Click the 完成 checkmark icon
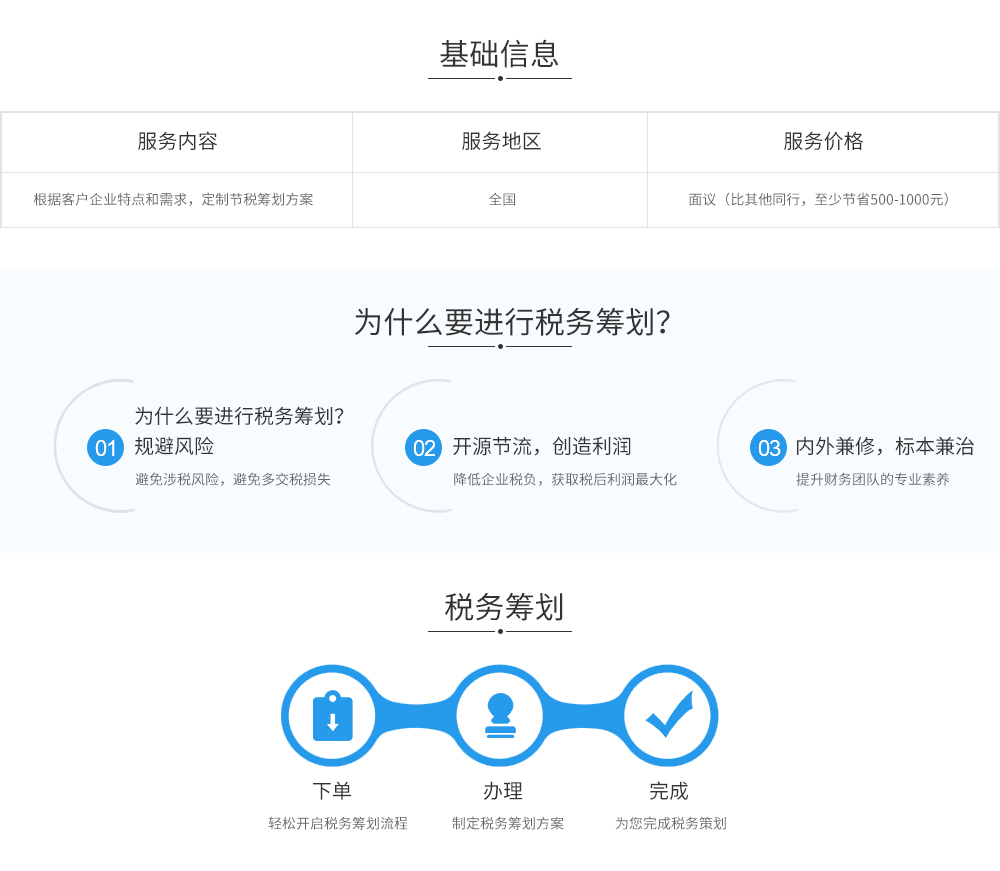This screenshot has width=1000, height=871. coord(669,715)
